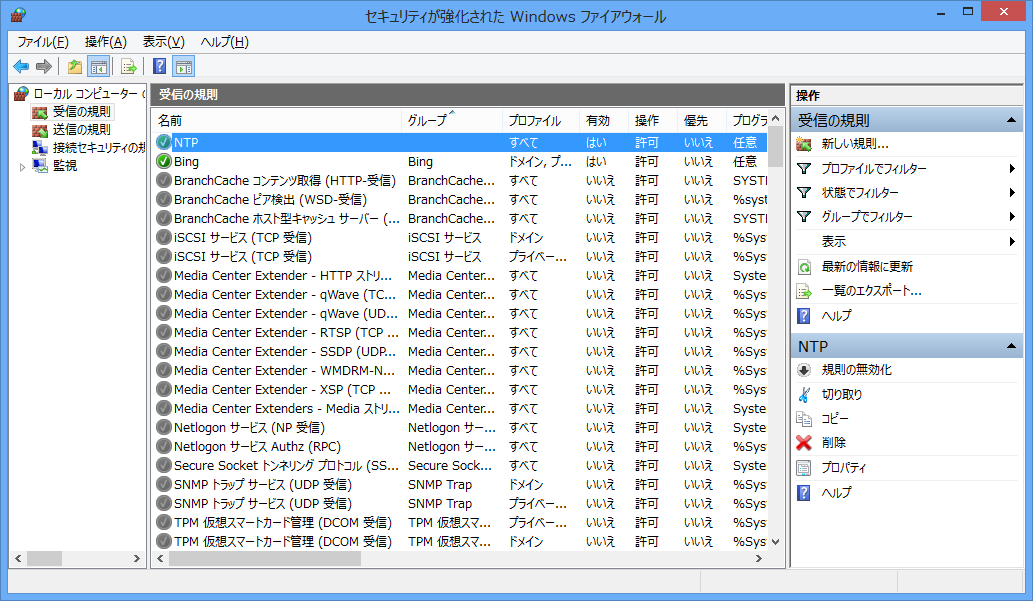Open プロパティ (Properties) for the NTP rule
The width and height of the screenshot is (1033, 601).
843,468
